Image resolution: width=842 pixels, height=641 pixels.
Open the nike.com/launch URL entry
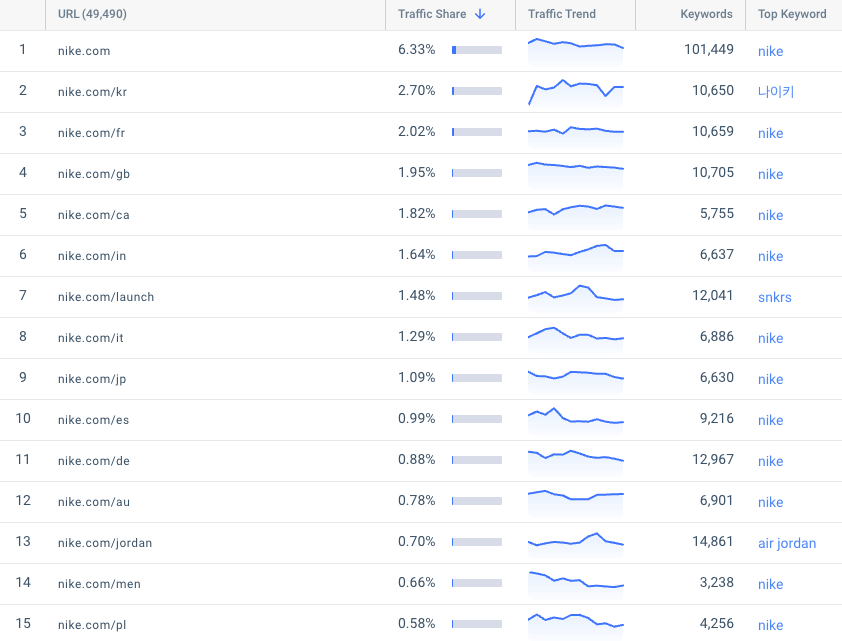point(106,297)
